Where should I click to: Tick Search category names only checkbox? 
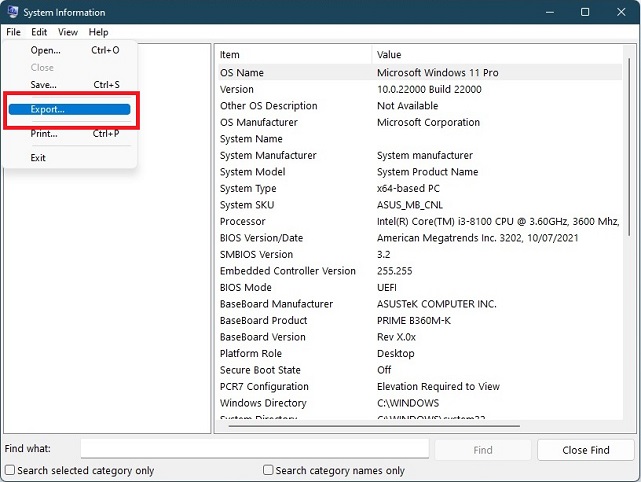pyautogui.click(x=268, y=470)
